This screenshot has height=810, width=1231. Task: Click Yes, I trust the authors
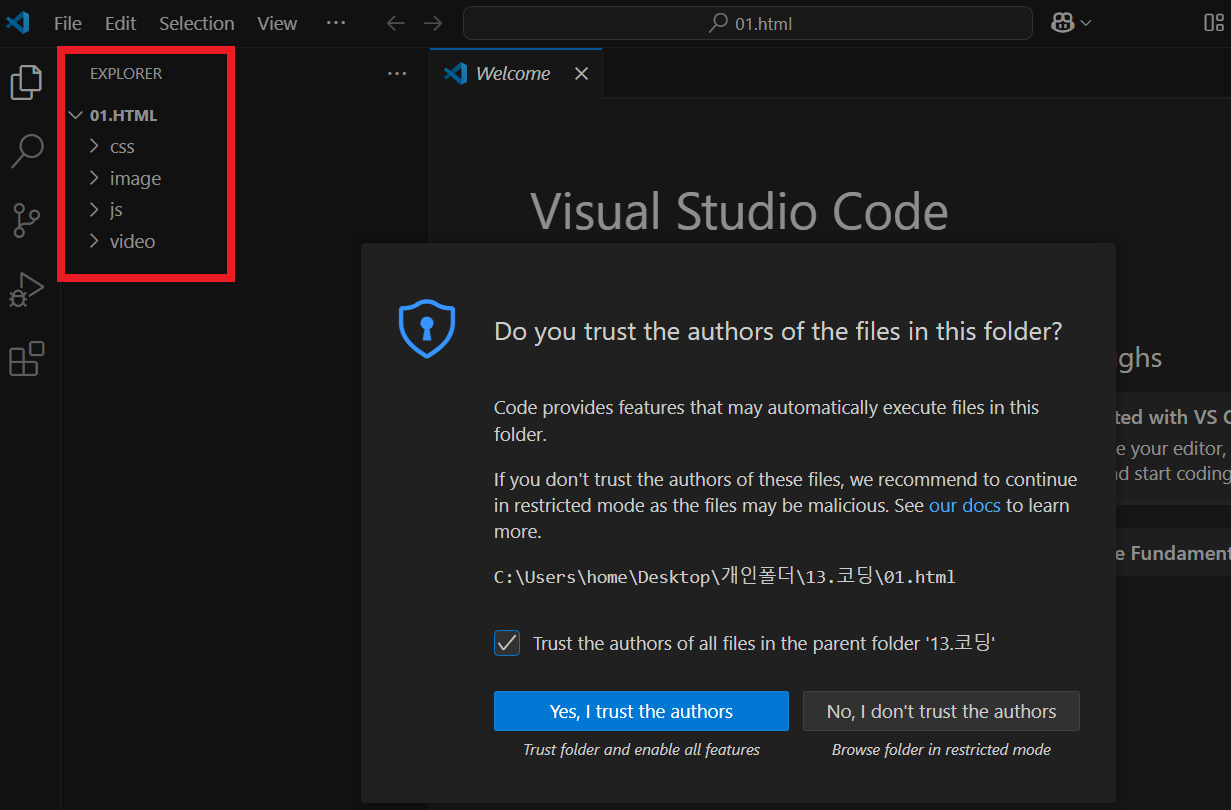click(641, 711)
